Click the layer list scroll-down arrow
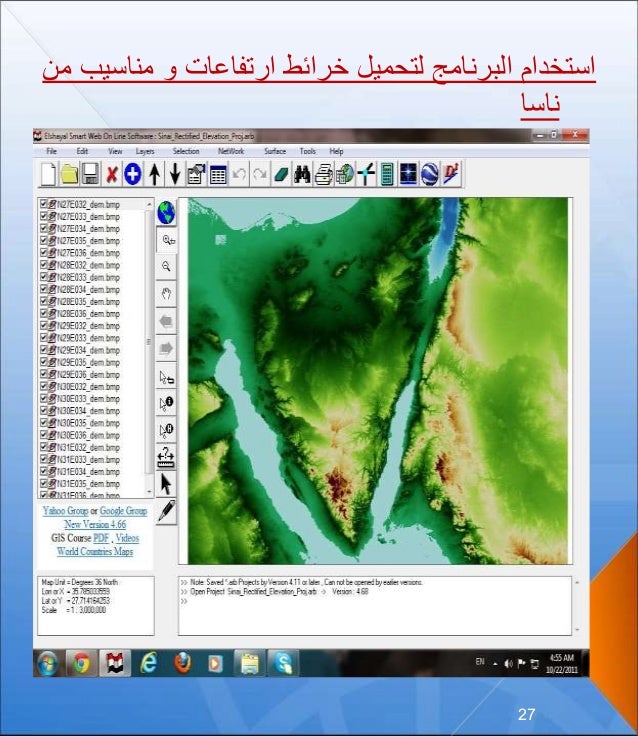 click(150, 492)
